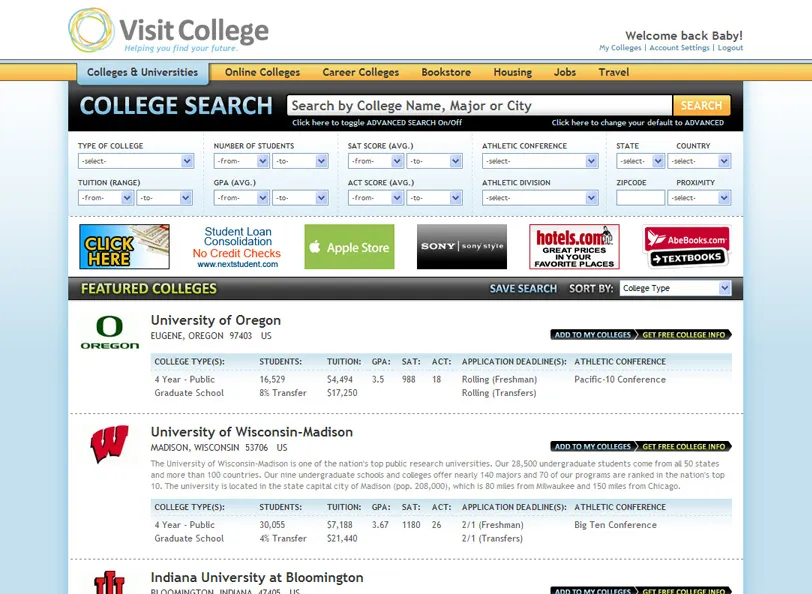This screenshot has height=594, width=812.
Task: Open the Housing tab
Action: tap(513, 73)
